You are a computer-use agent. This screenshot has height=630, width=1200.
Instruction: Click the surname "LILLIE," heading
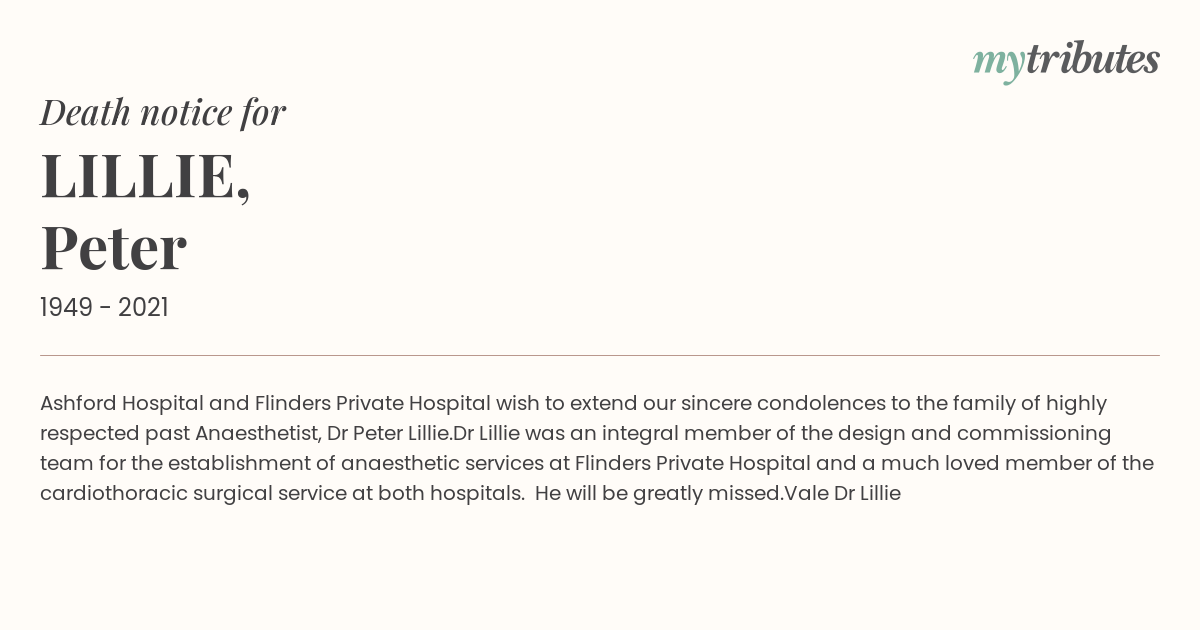tap(146, 177)
